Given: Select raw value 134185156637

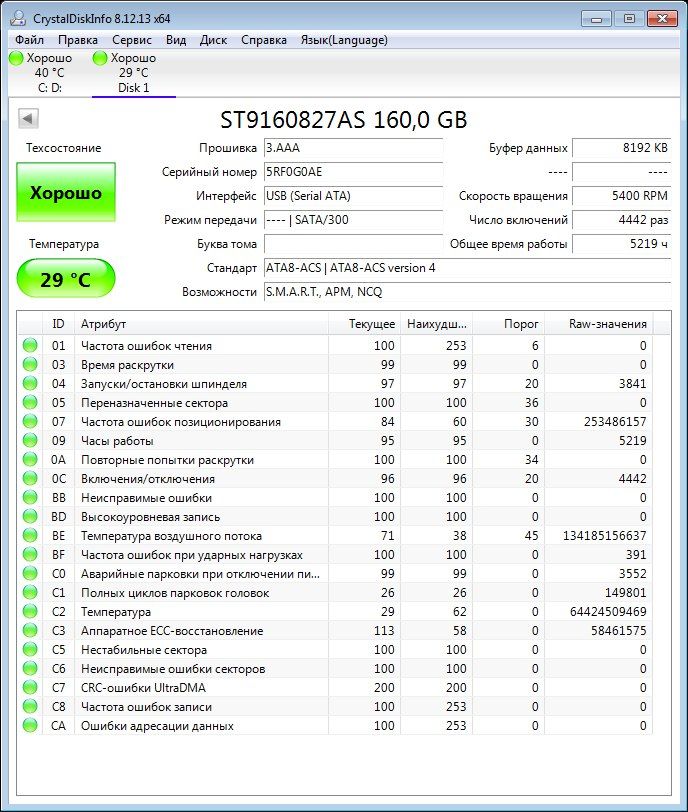Looking at the screenshot, I should pos(605,536).
